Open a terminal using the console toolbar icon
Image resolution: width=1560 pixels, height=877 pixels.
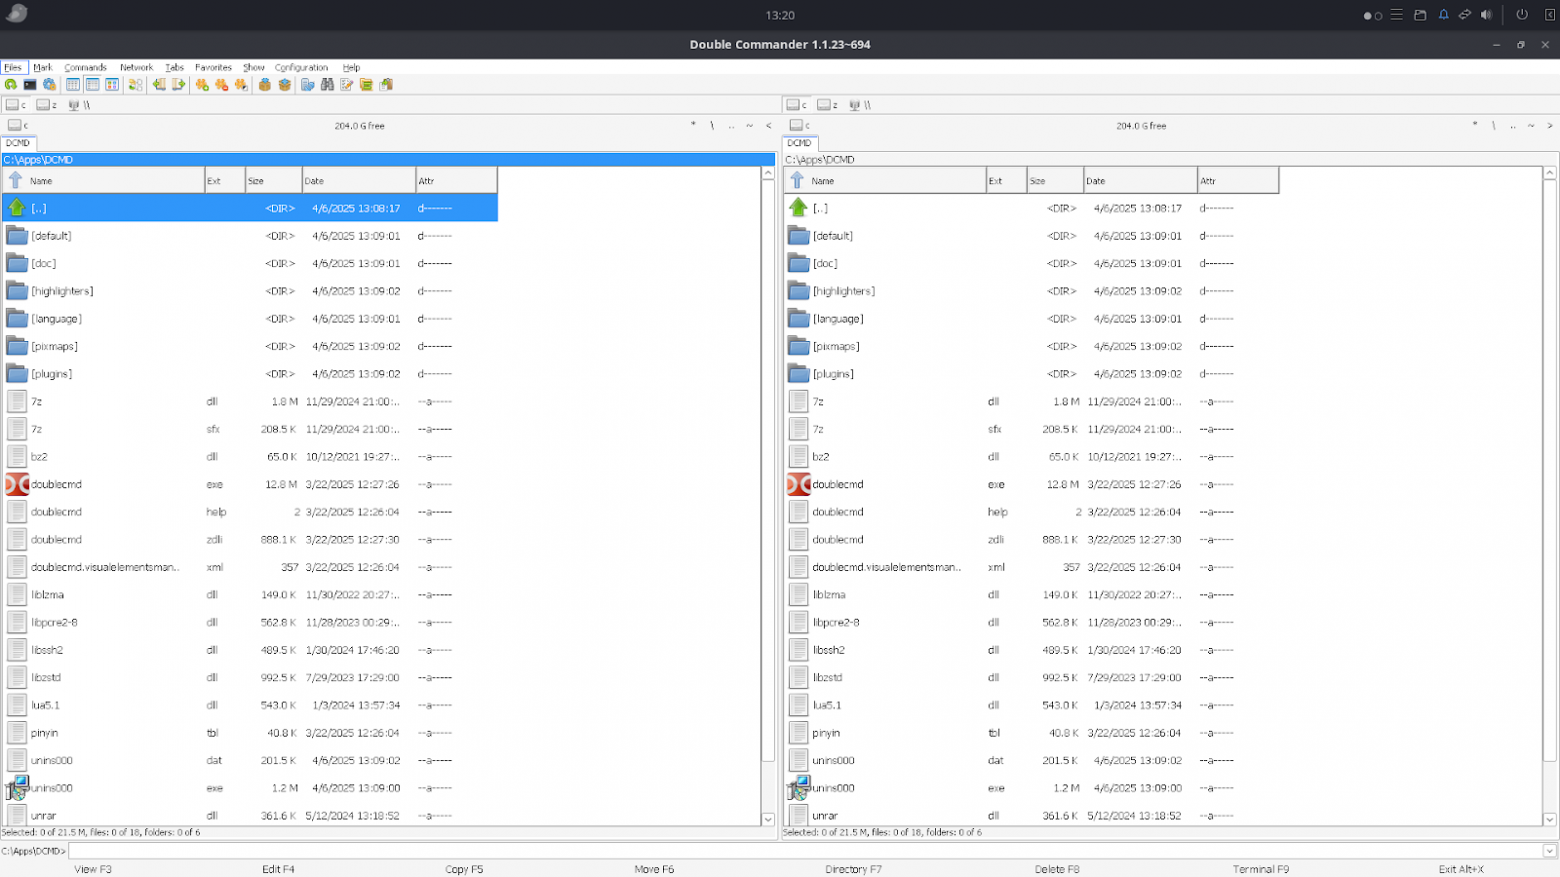coord(28,85)
